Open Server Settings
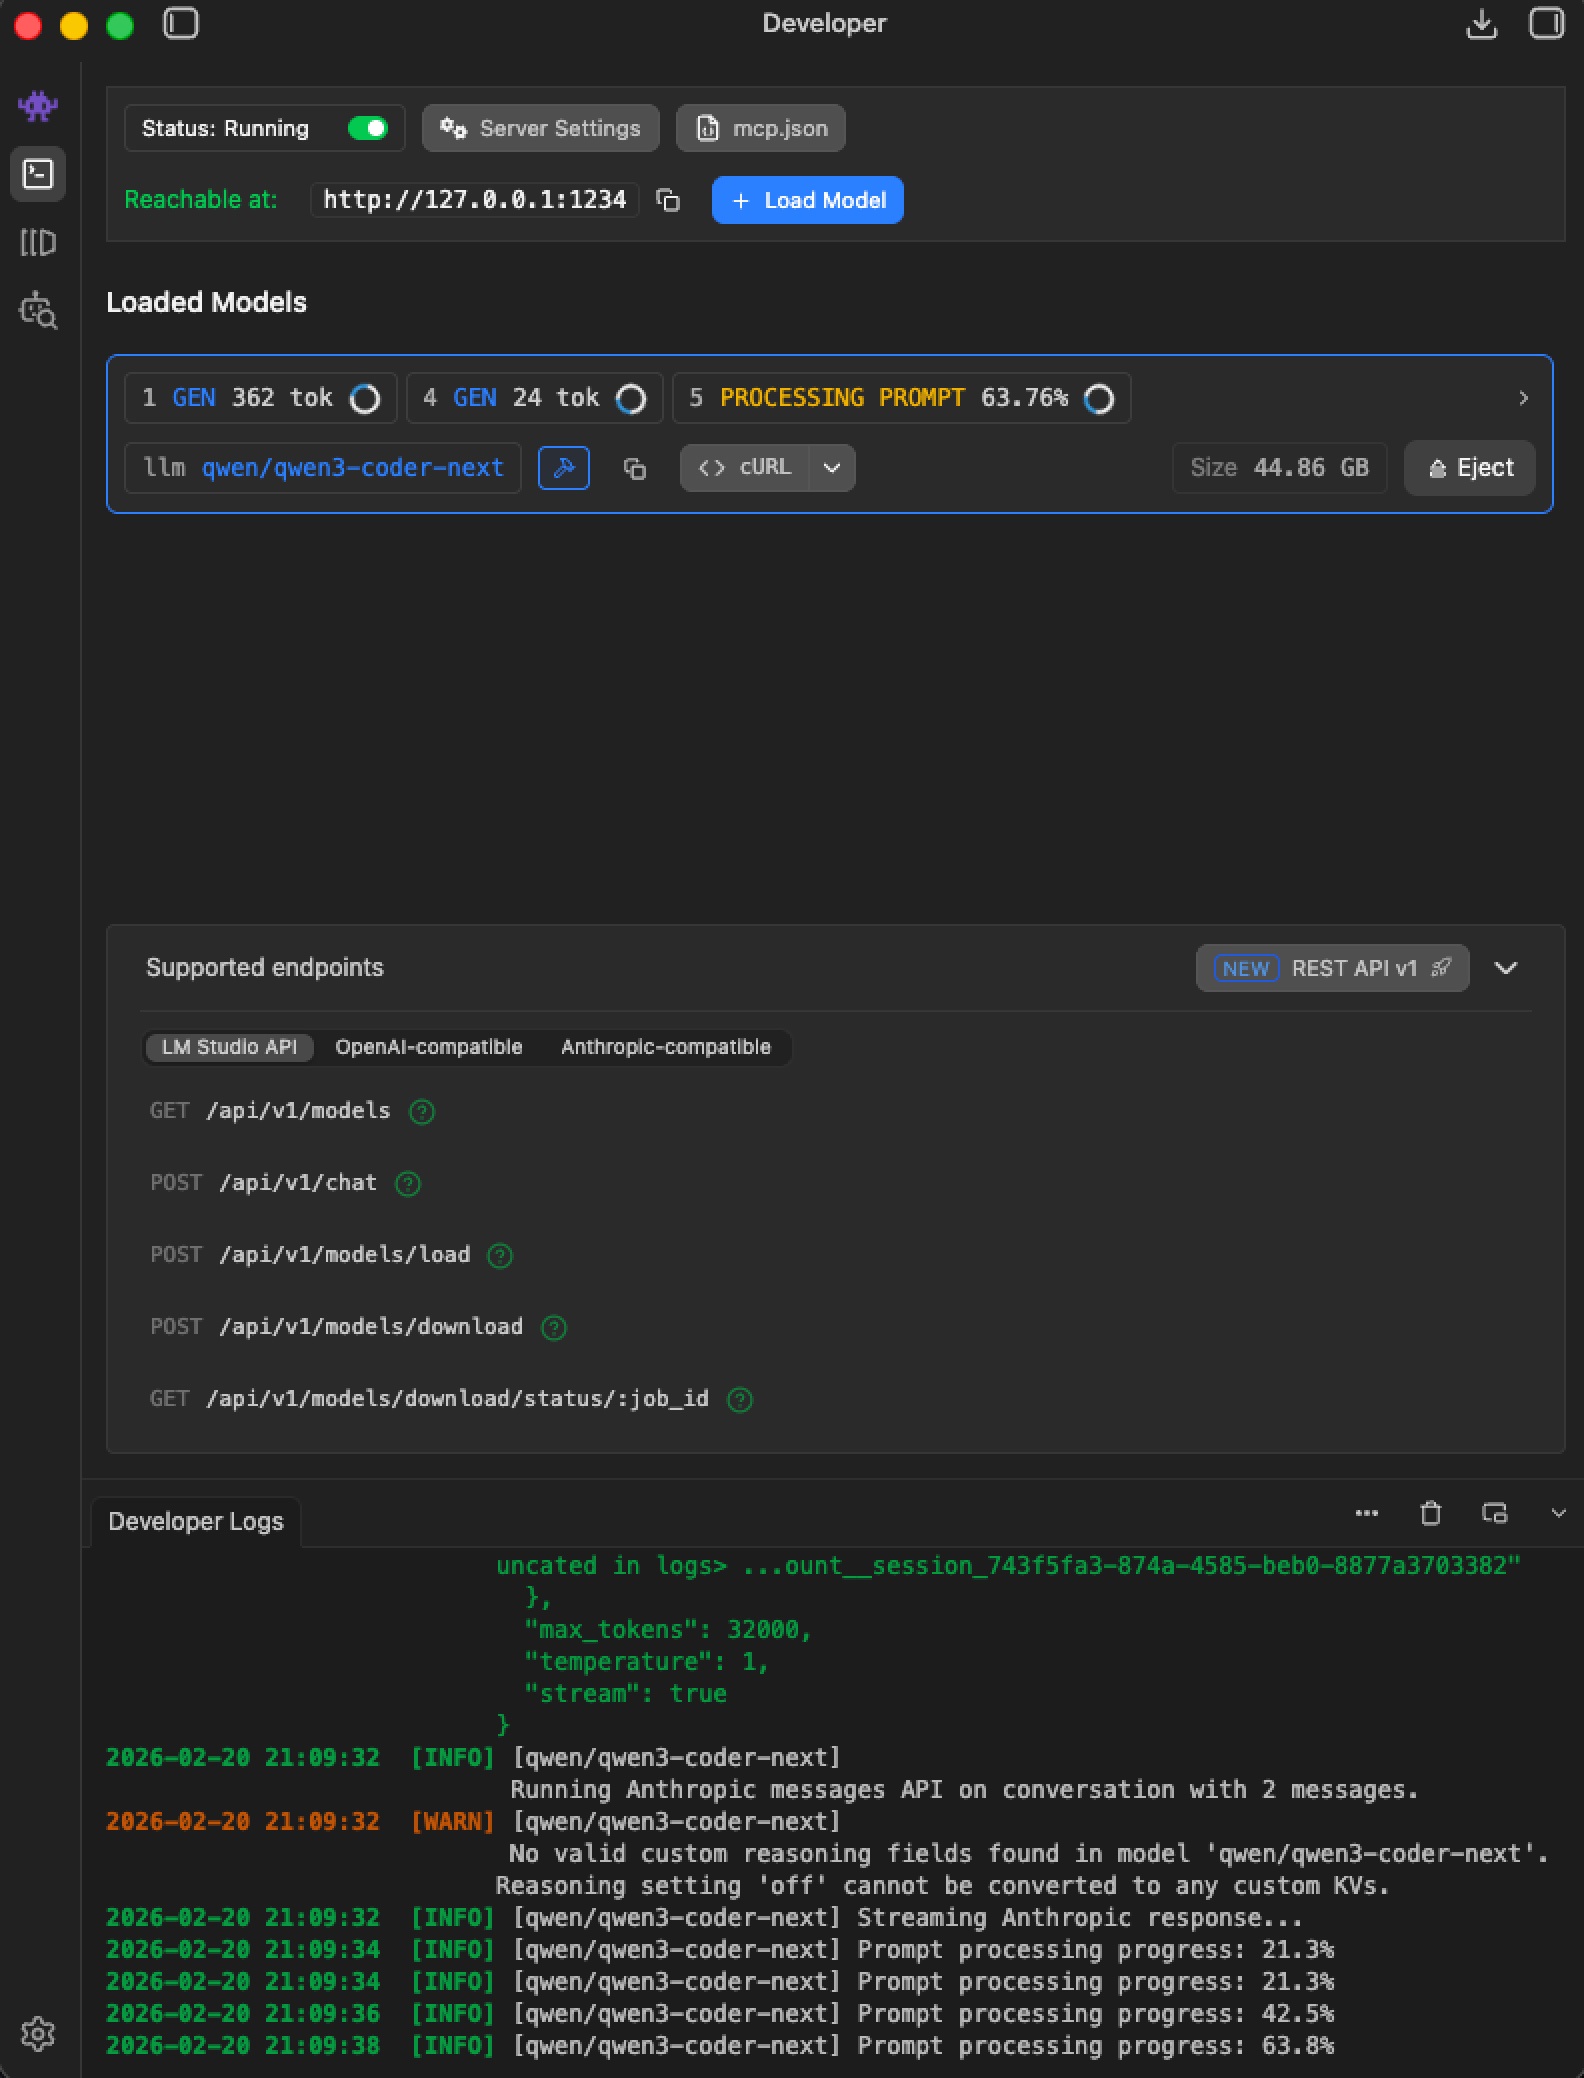1584x2078 pixels. pos(541,128)
